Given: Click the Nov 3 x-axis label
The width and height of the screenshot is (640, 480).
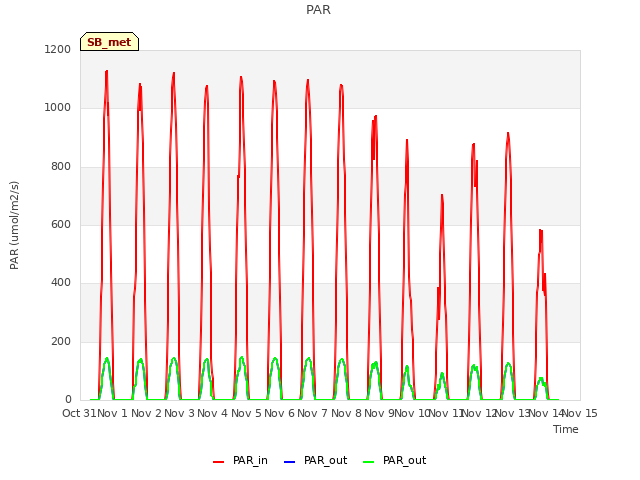Looking at the screenshot, I should (180, 413).
